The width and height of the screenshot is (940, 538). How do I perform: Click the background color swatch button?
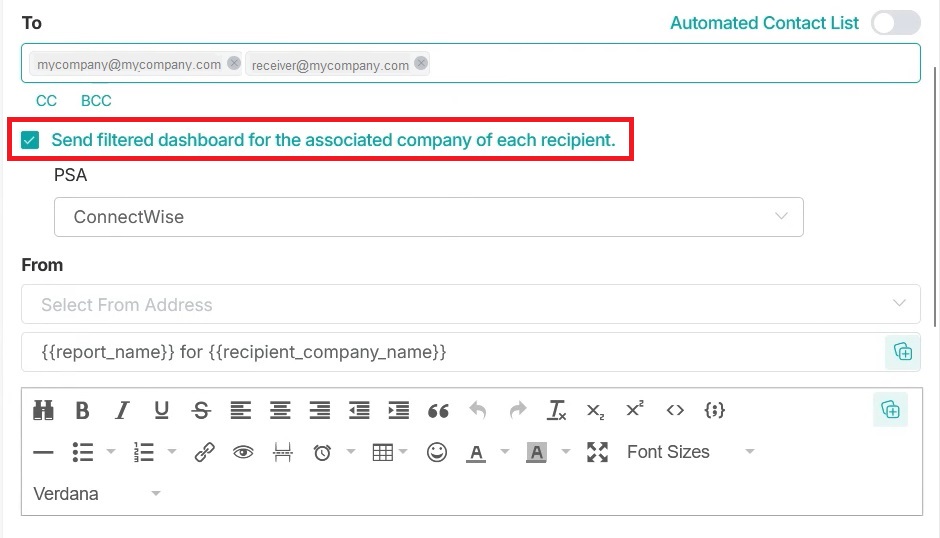(x=537, y=452)
